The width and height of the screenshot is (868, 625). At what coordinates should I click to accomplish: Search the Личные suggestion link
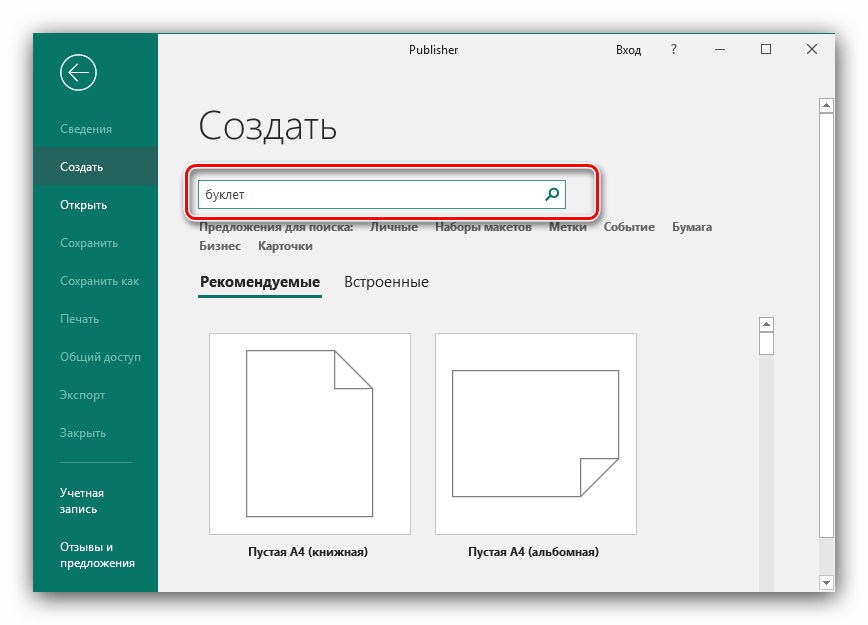click(394, 227)
